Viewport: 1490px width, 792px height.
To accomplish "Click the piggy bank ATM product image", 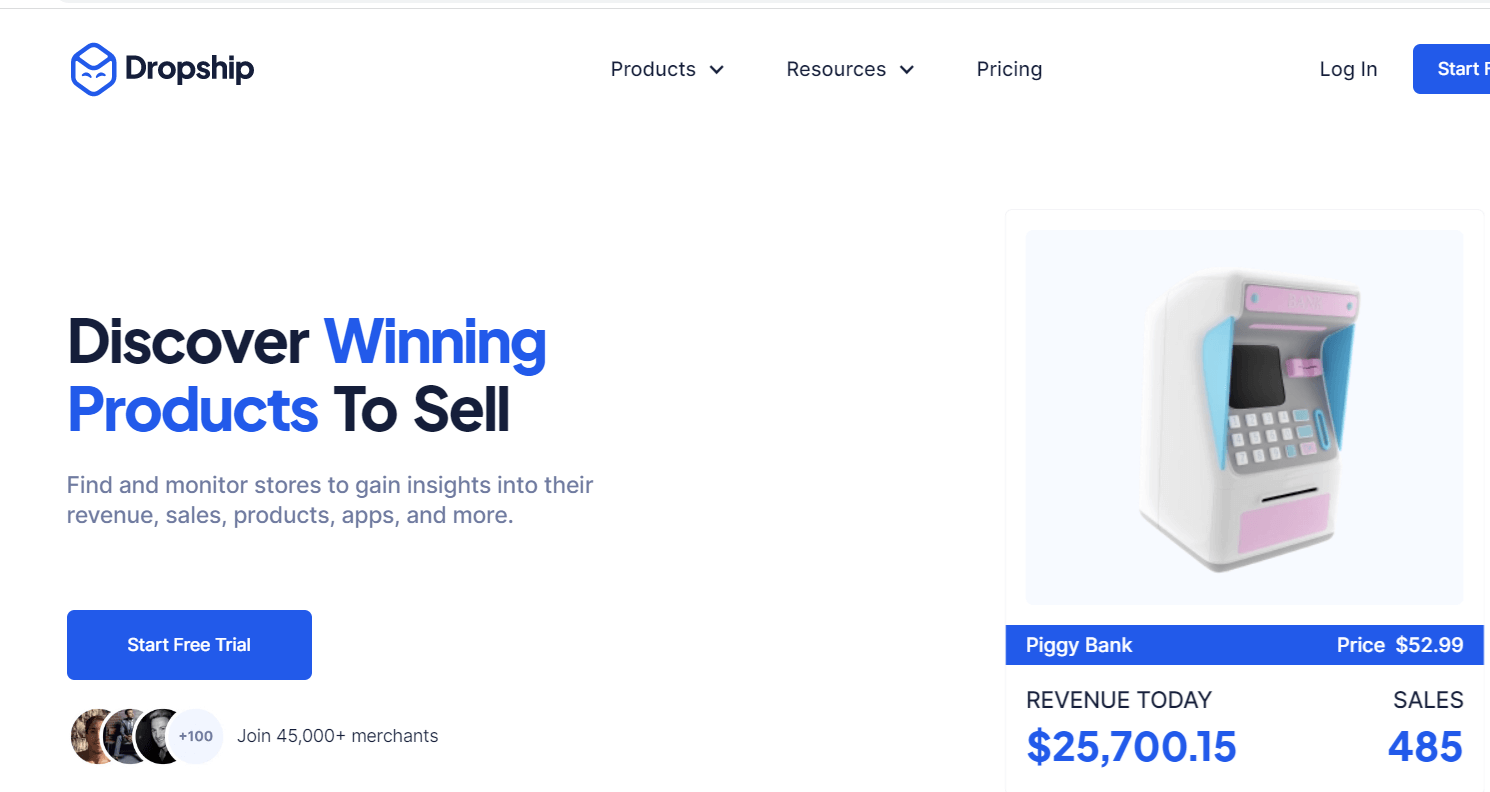I will (x=1243, y=417).
